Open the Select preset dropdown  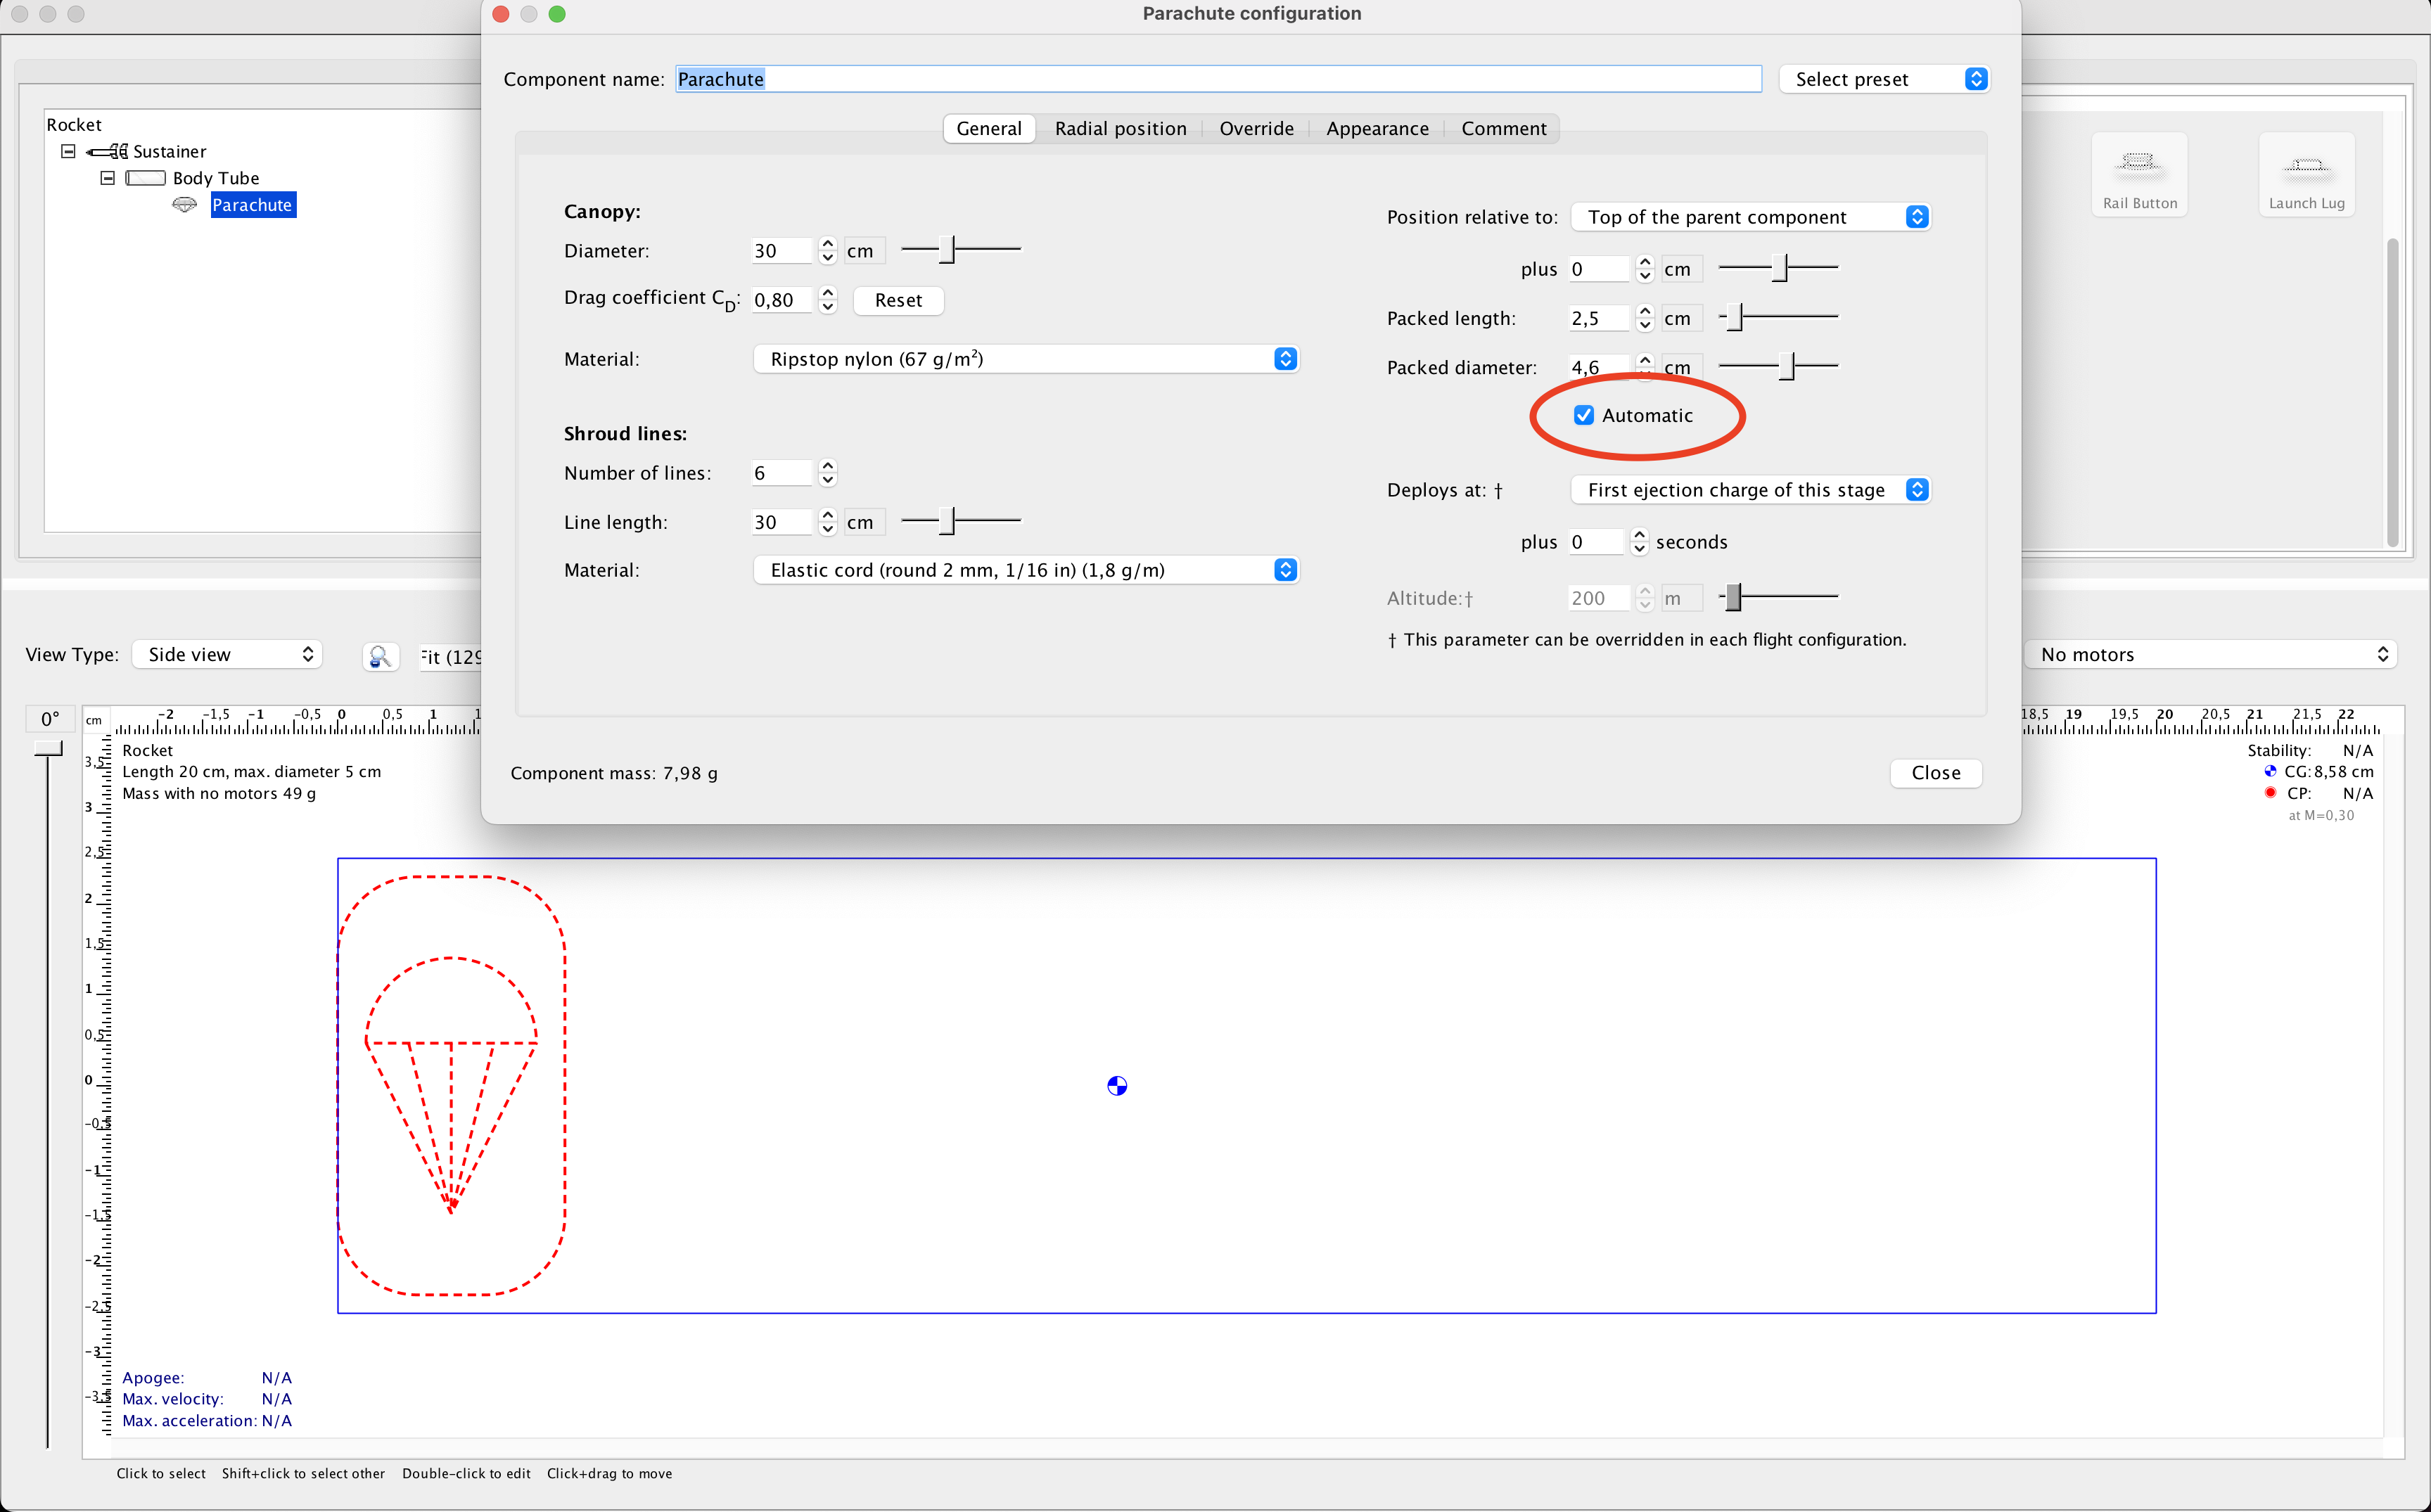[x=1884, y=78]
